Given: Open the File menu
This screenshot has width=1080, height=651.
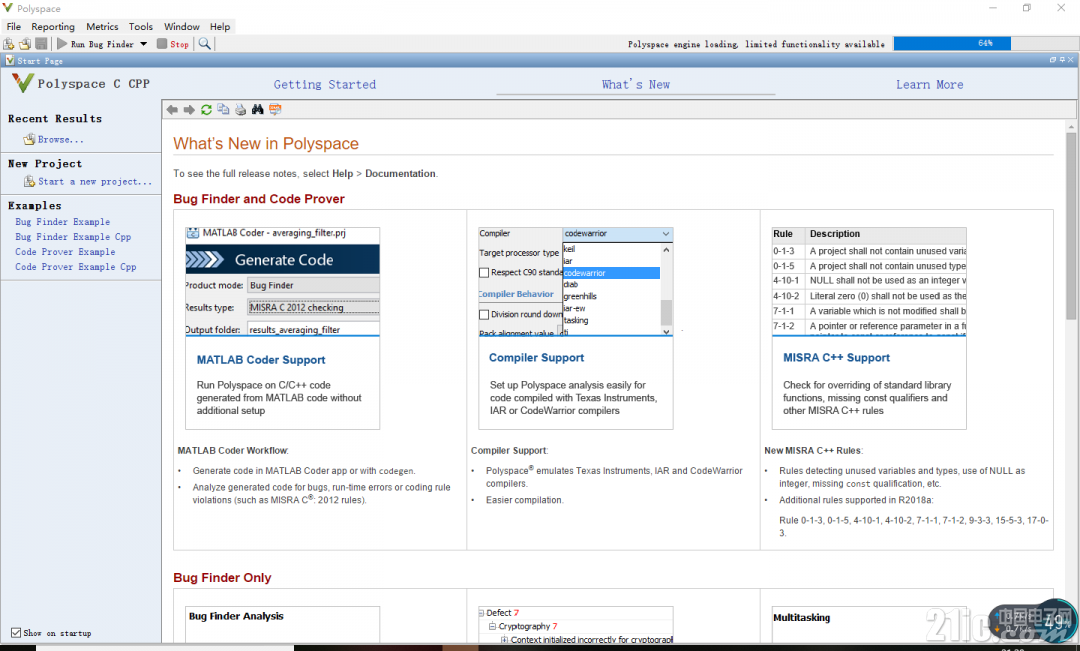Looking at the screenshot, I should (x=14, y=26).
